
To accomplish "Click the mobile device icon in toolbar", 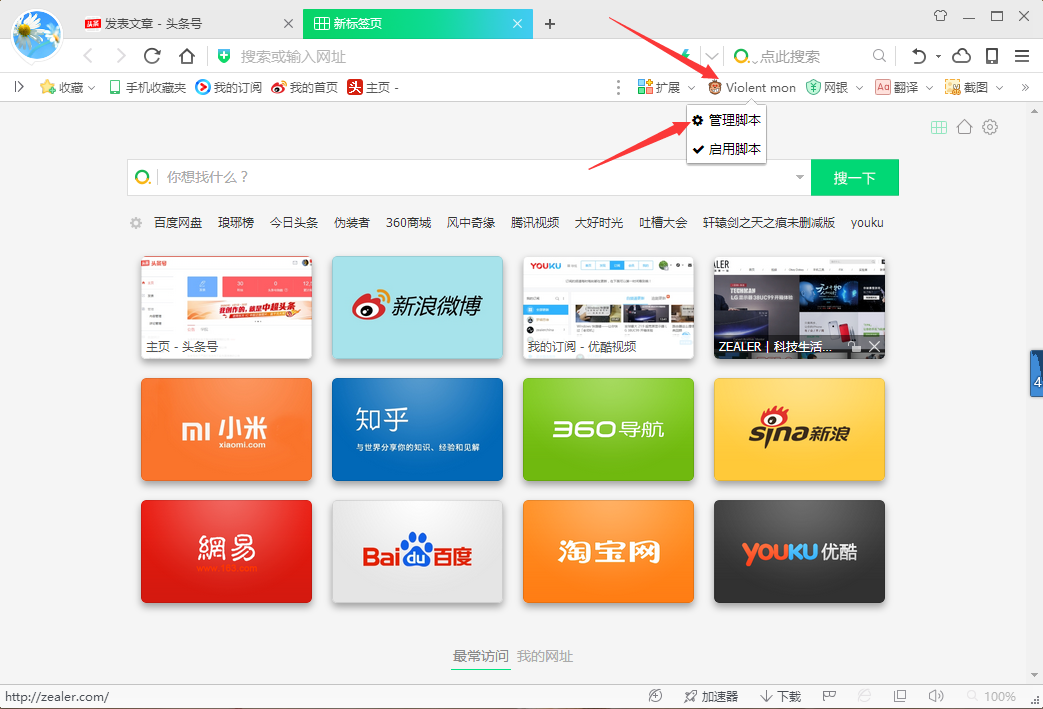I will 992,56.
